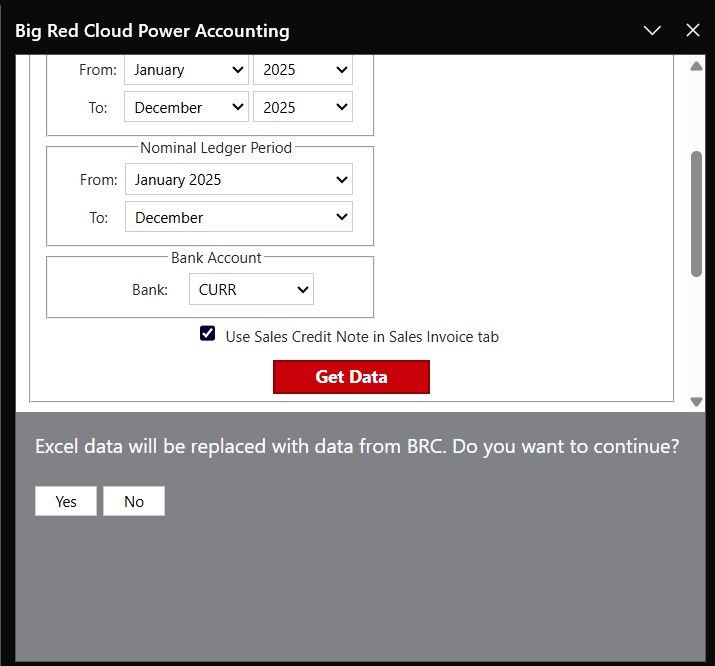The width and height of the screenshot is (715, 666).
Task: Decline the data replacement with No
Action: point(134,501)
